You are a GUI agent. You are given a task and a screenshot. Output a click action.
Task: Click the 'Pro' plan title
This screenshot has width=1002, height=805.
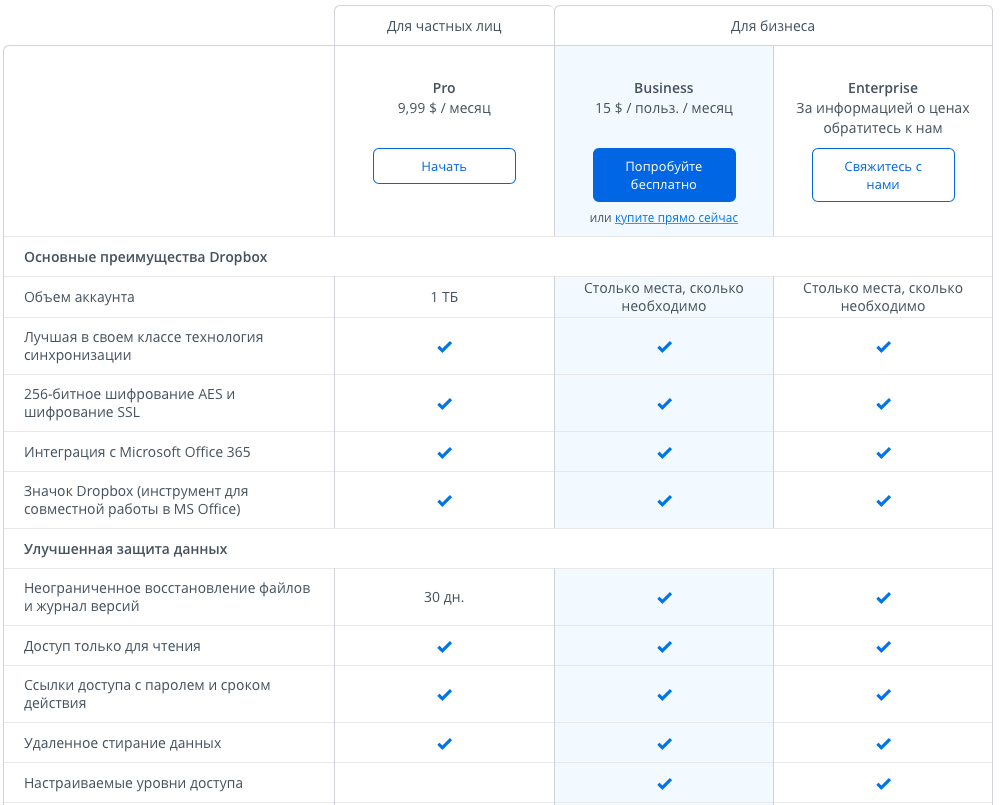pos(444,88)
